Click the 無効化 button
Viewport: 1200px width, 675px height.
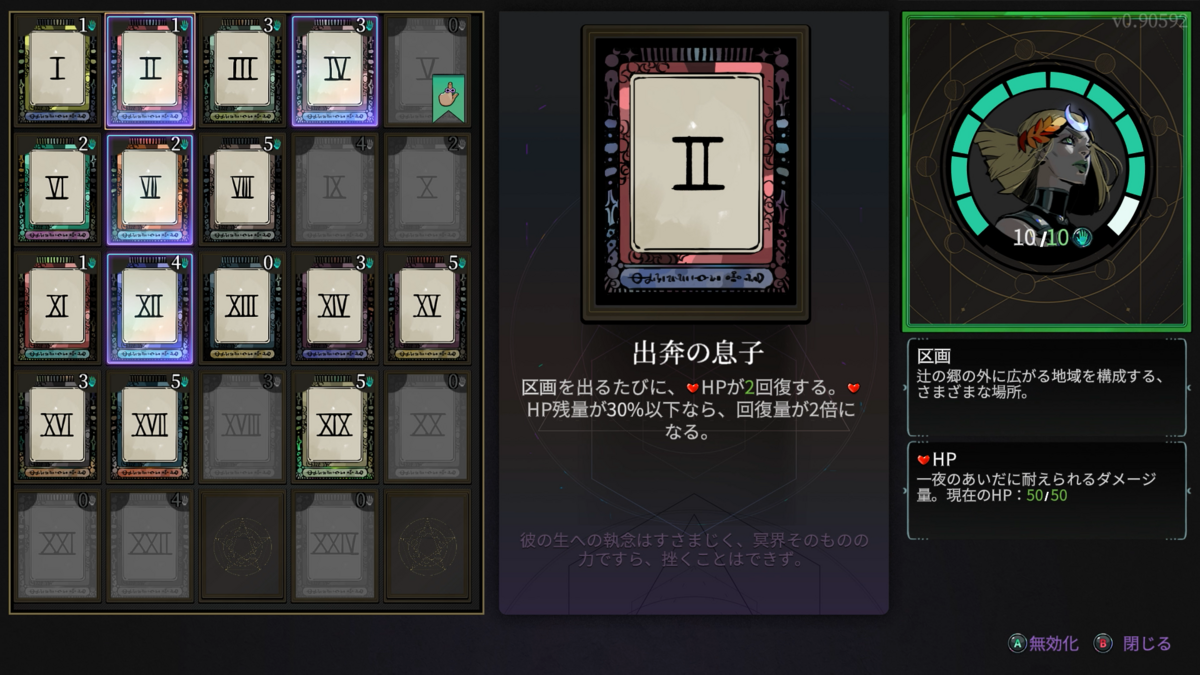[x=1043, y=644]
